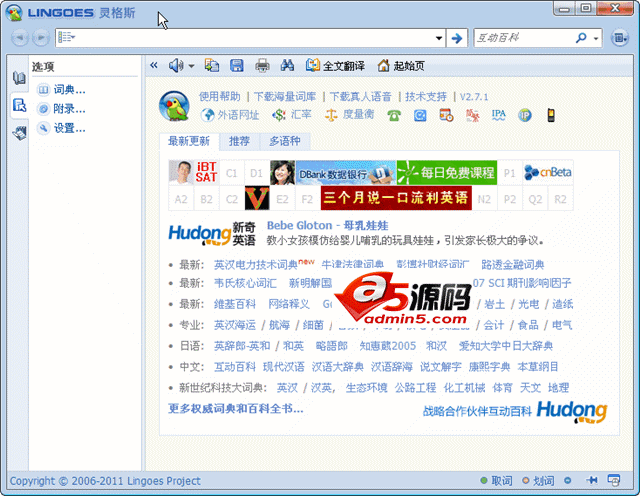Click the 使用帮助 link
640x496 pixels.
click(x=220, y=97)
